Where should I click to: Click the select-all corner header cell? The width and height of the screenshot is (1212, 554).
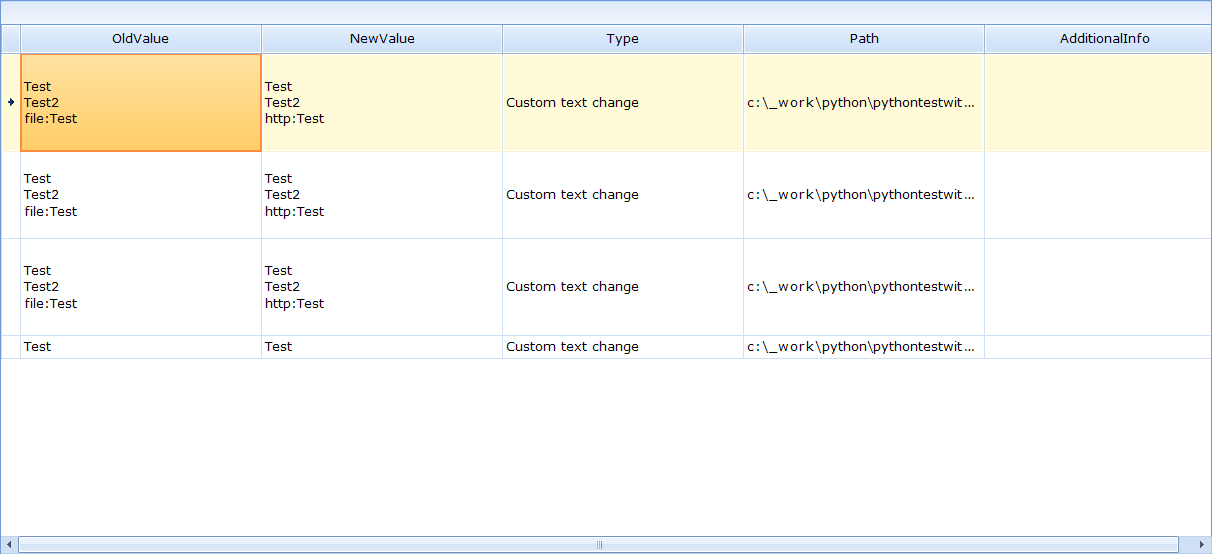coord(10,39)
